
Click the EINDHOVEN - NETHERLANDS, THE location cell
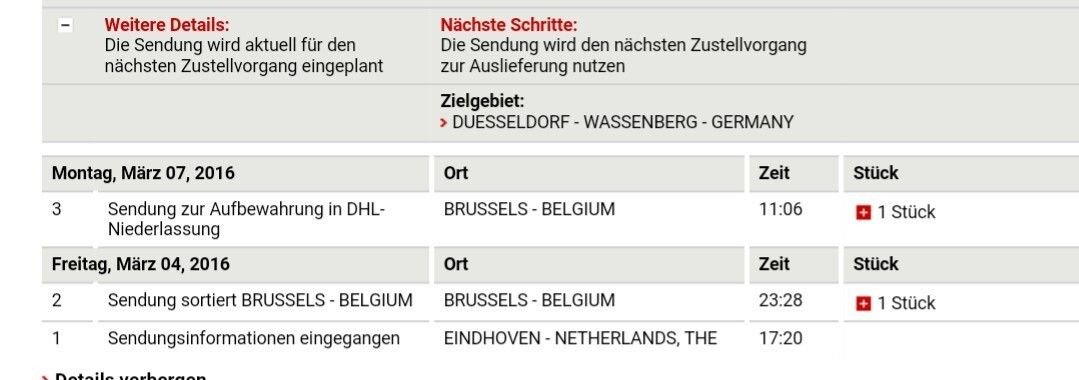pos(581,339)
